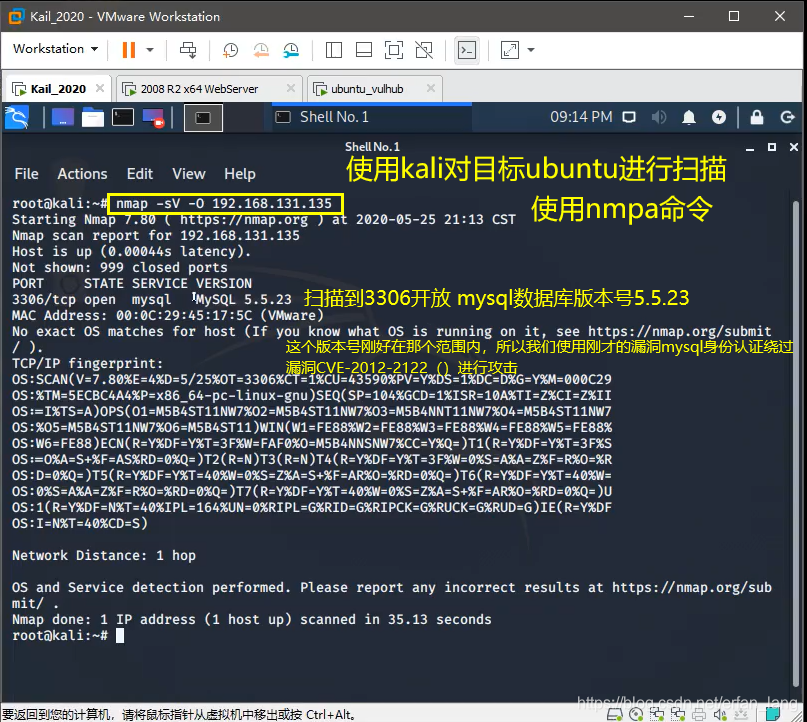Click the stretch guest display icon
Viewport: 807px width, 722px height.
[510, 50]
